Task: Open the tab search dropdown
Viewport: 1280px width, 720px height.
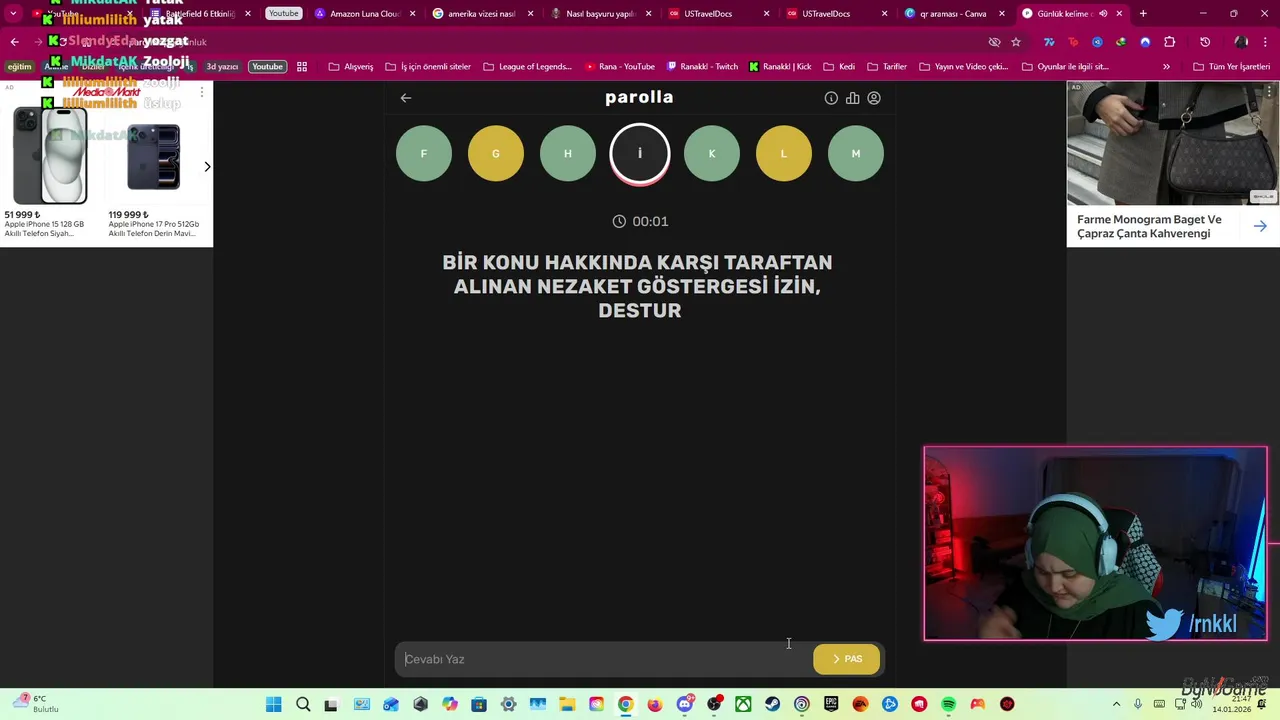Action: pyautogui.click(x=13, y=14)
